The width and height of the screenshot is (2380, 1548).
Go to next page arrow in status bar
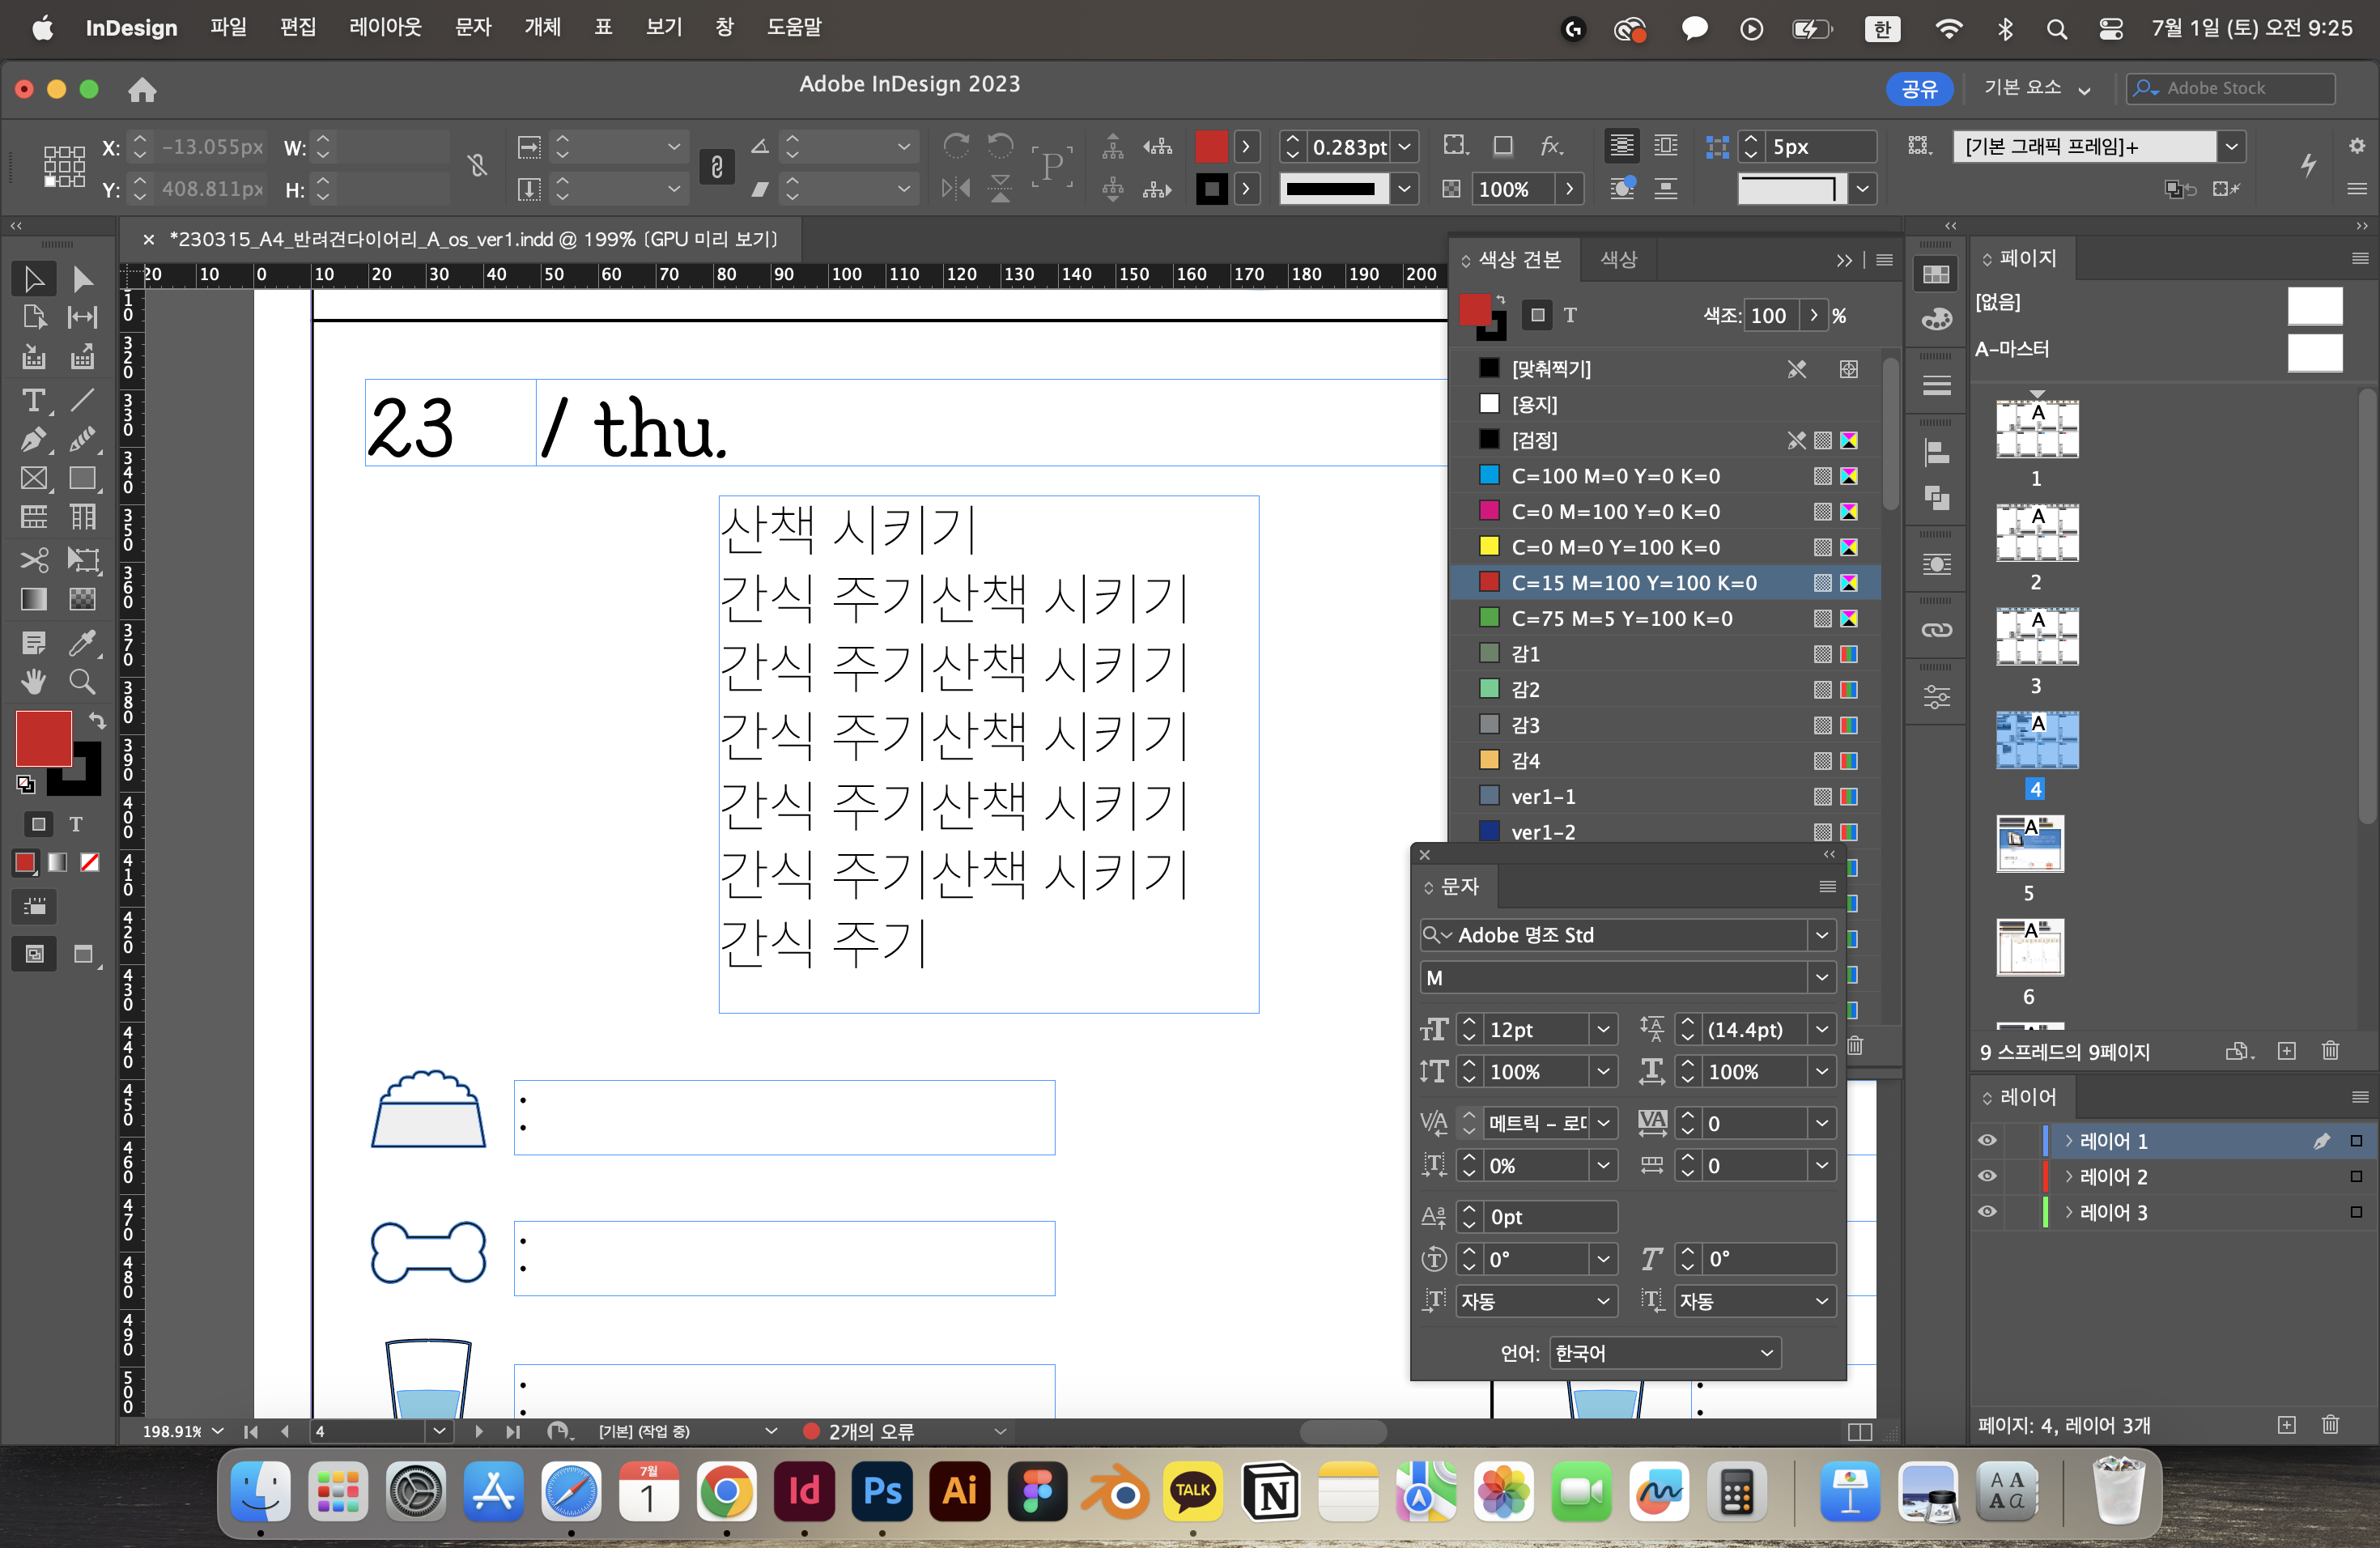tap(478, 1432)
